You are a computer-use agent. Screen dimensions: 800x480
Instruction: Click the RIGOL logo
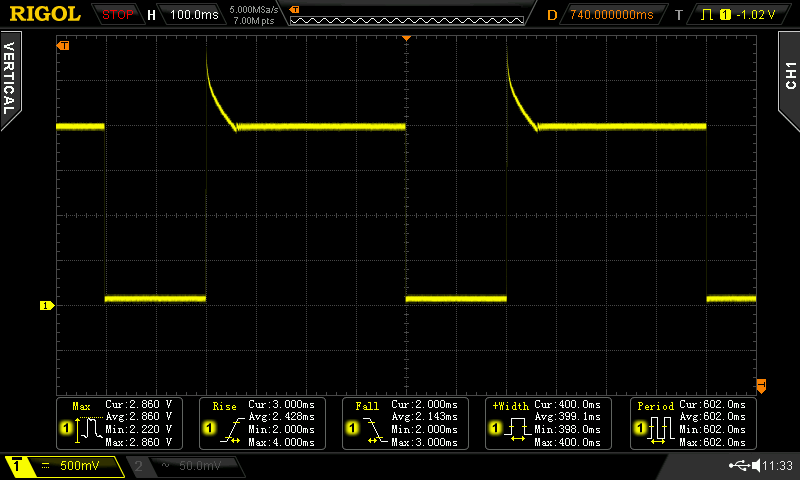(45, 15)
